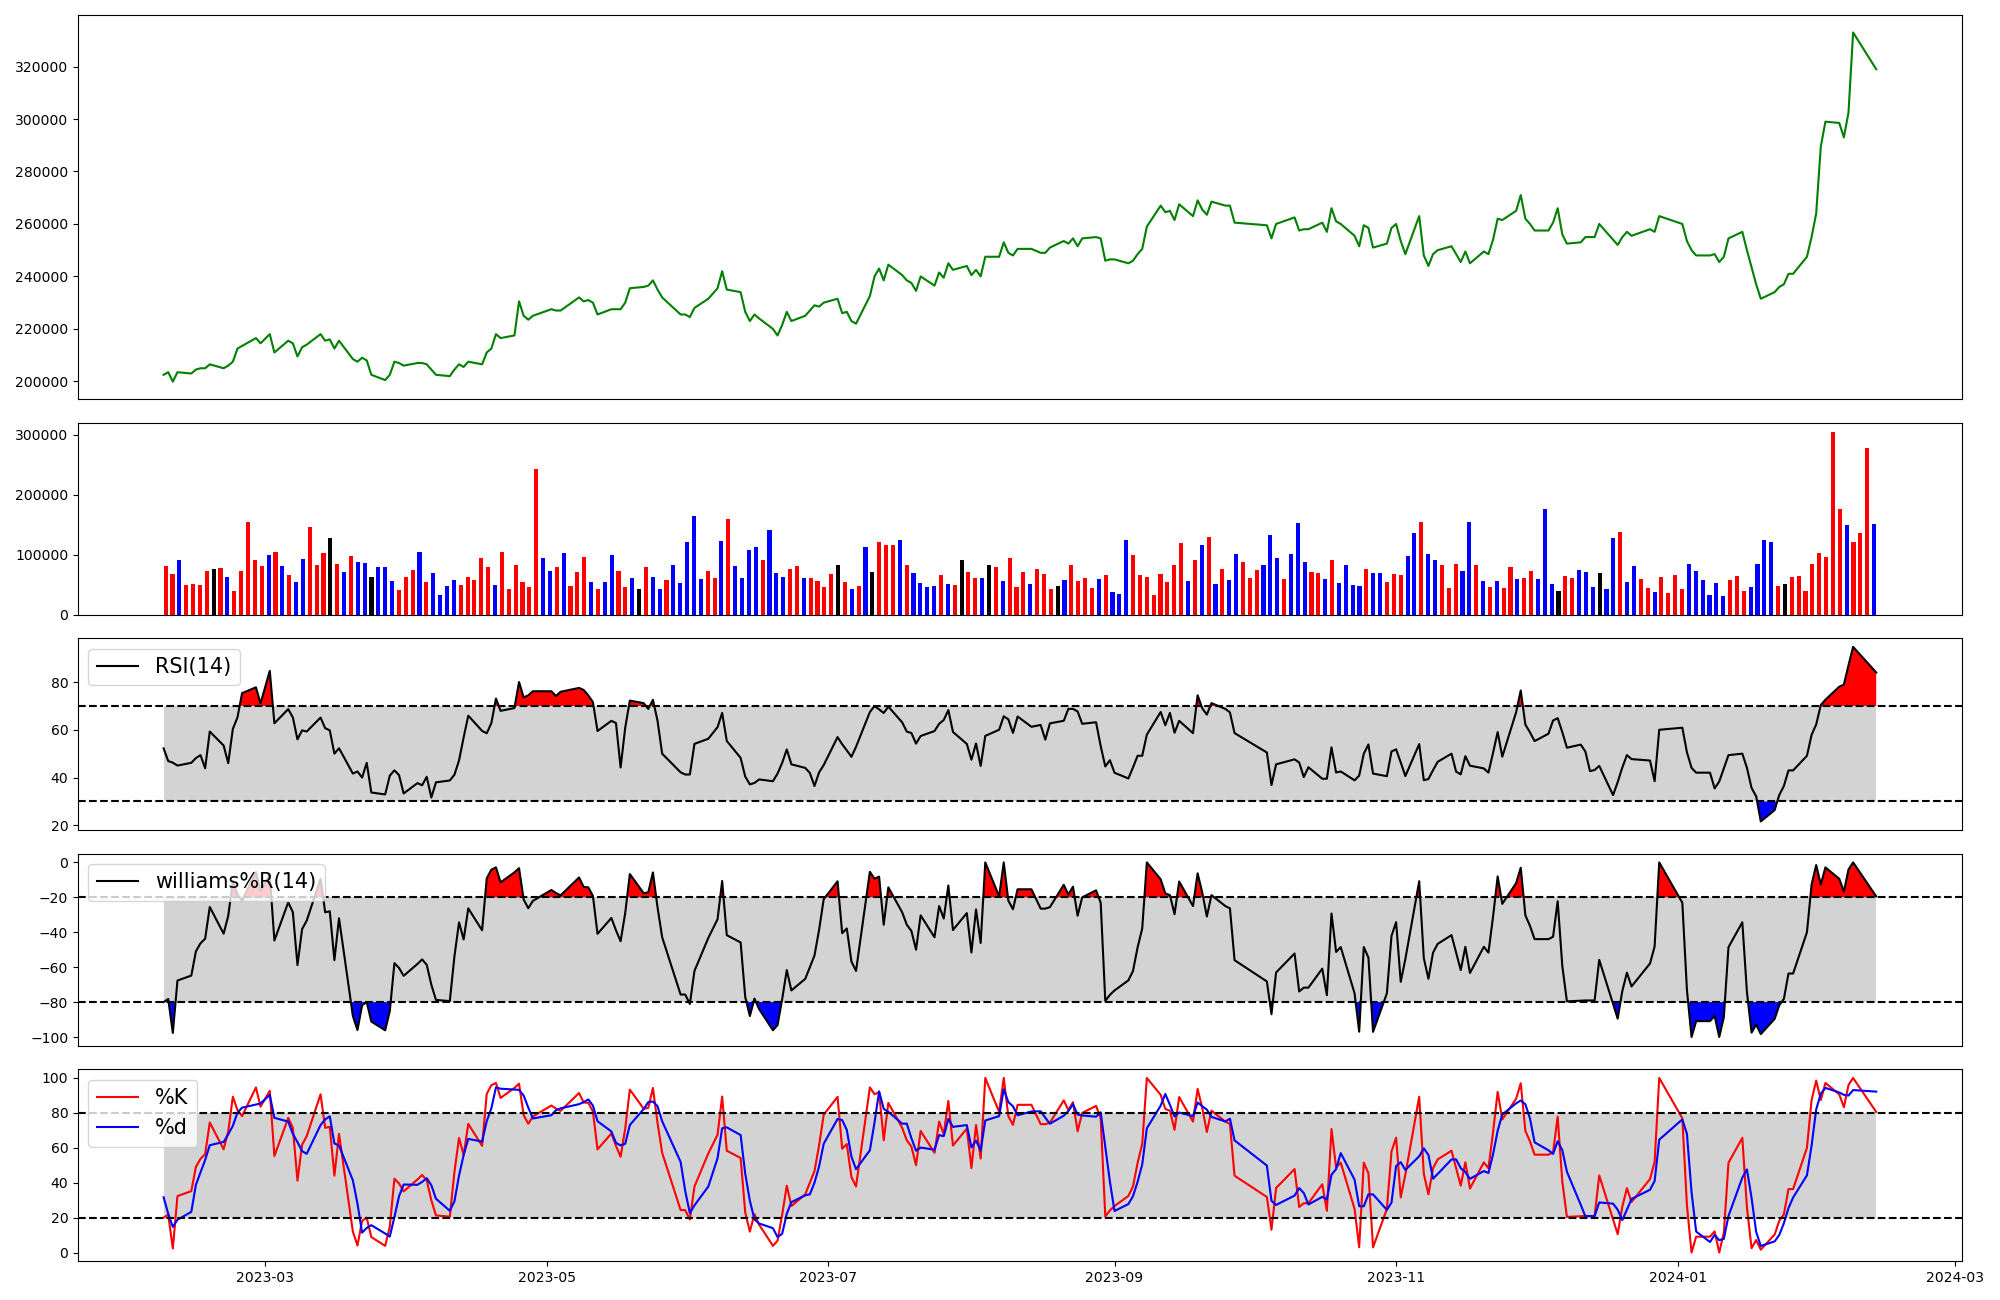Click the black RSI(14) legend line sample
The image size is (2000, 1300).
click(116, 666)
